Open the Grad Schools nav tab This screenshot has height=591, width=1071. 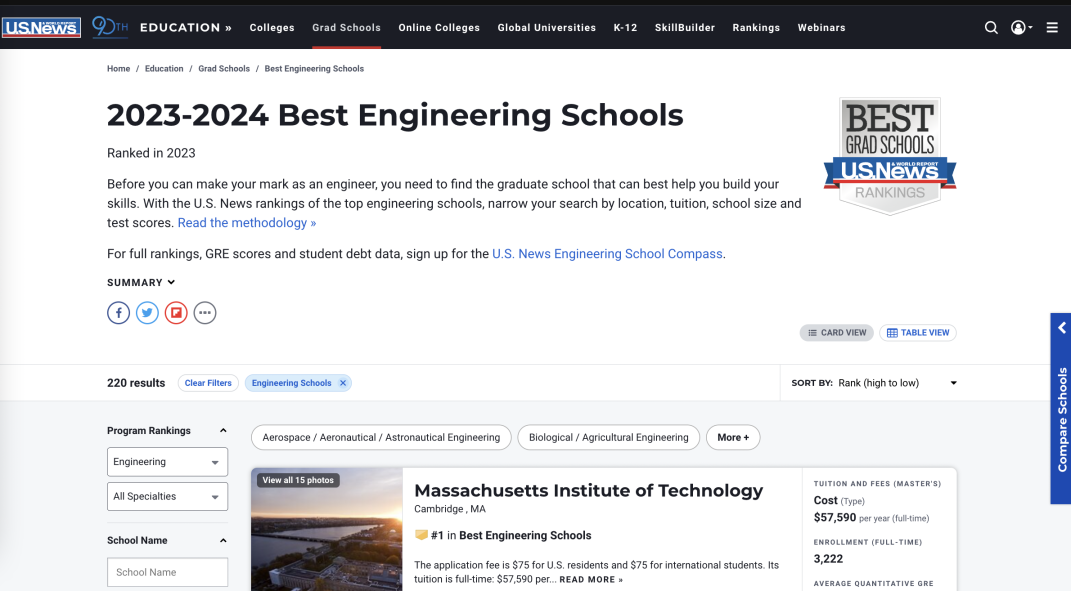coord(346,28)
